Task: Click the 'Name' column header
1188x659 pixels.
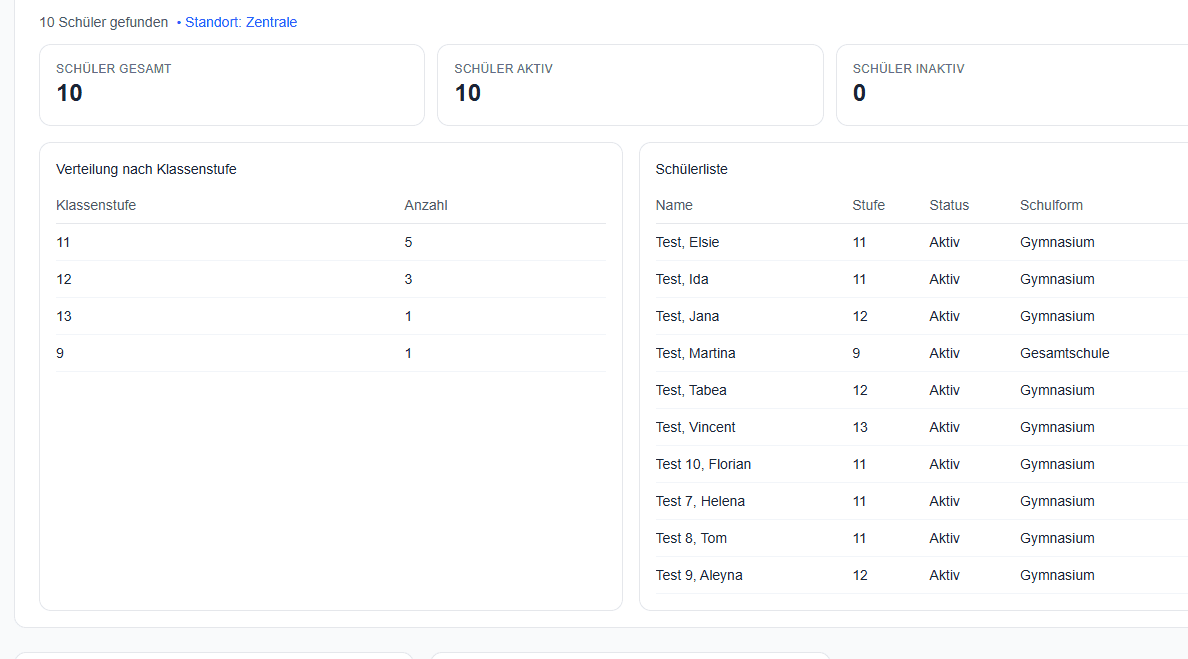Action: tap(674, 205)
